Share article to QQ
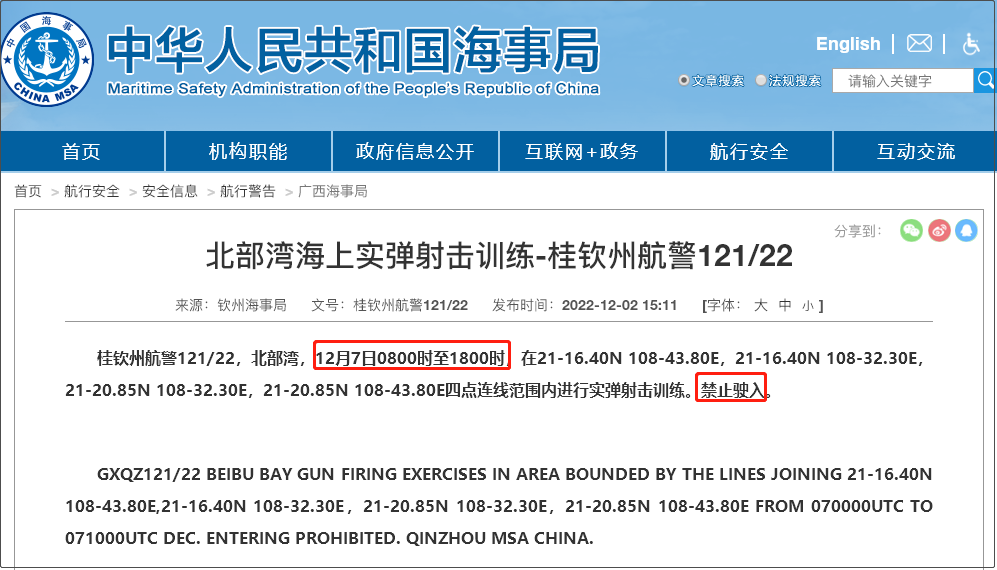Image resolution: width=997 pixels, height=570 pixels. pyautogui.click(x=965, y=231)
